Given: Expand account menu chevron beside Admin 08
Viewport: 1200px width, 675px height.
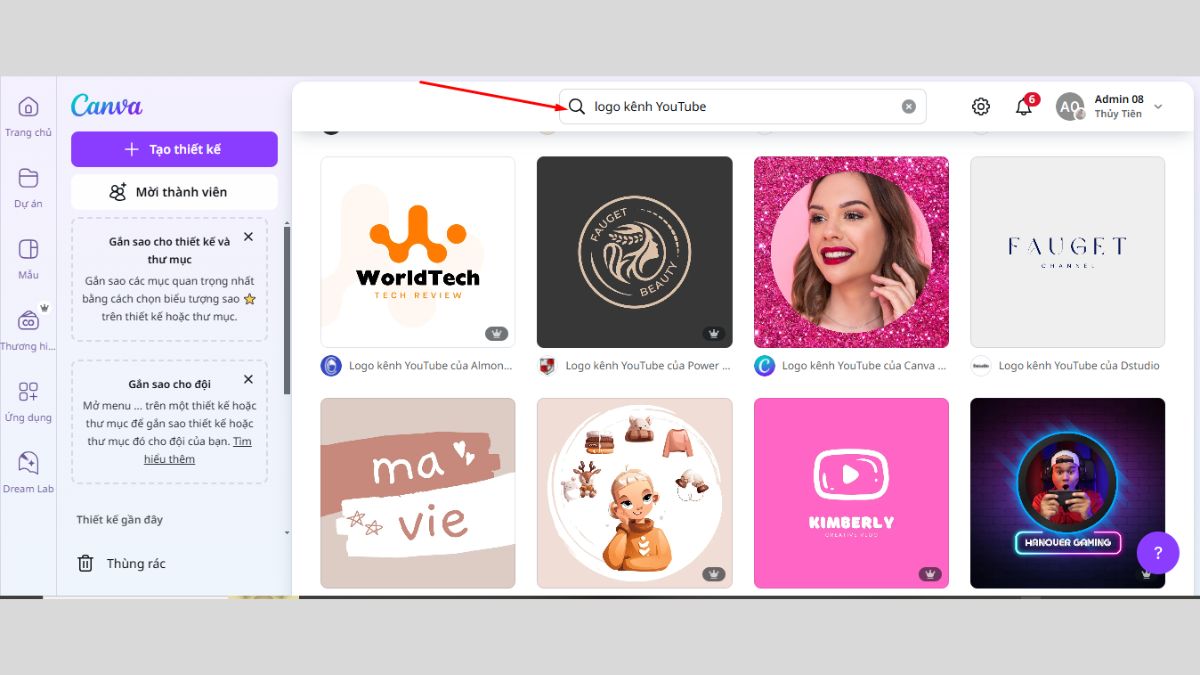Looking at the screenshot, I should pyautogui.click(x=1158, y=106).
